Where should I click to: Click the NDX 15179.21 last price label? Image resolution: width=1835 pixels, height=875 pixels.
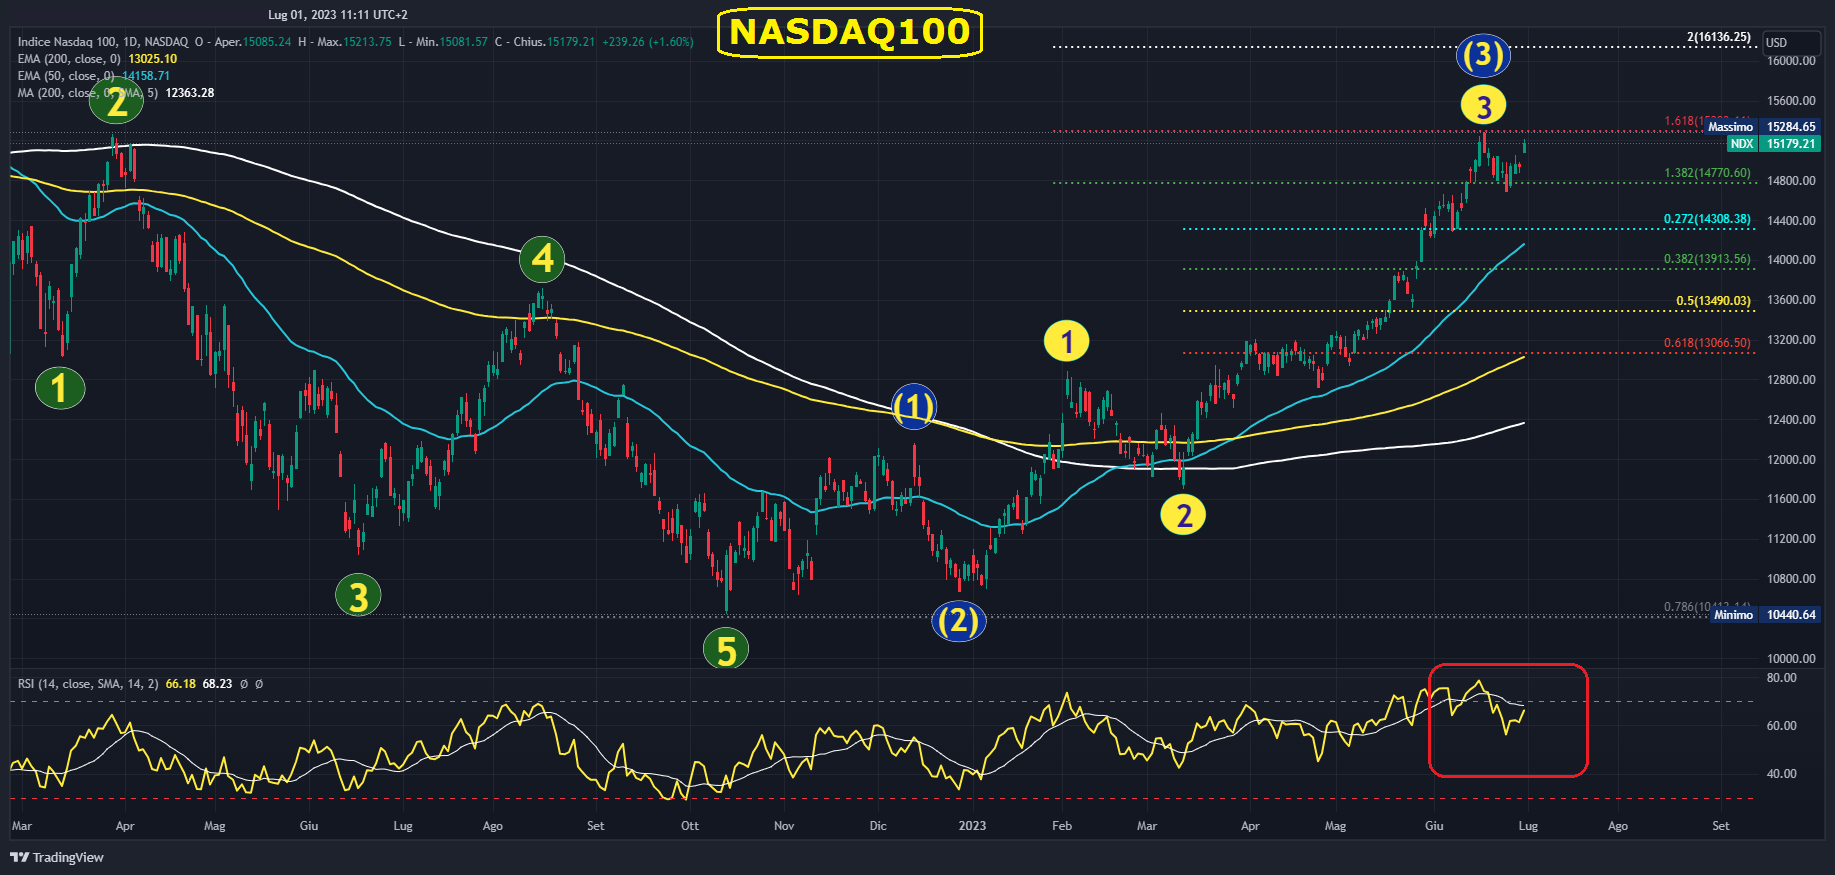(x=1774, y=144)
